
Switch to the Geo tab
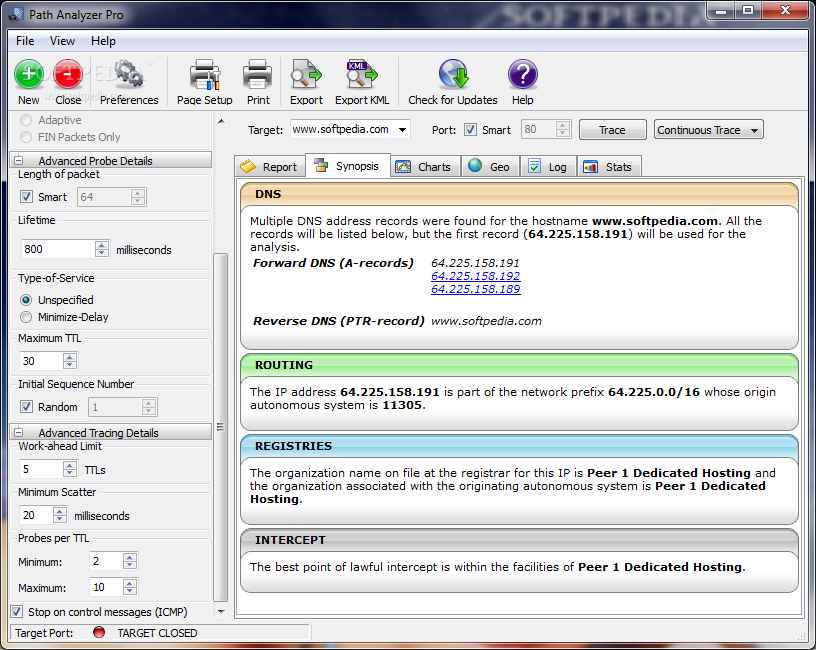(x=490, y=167)
